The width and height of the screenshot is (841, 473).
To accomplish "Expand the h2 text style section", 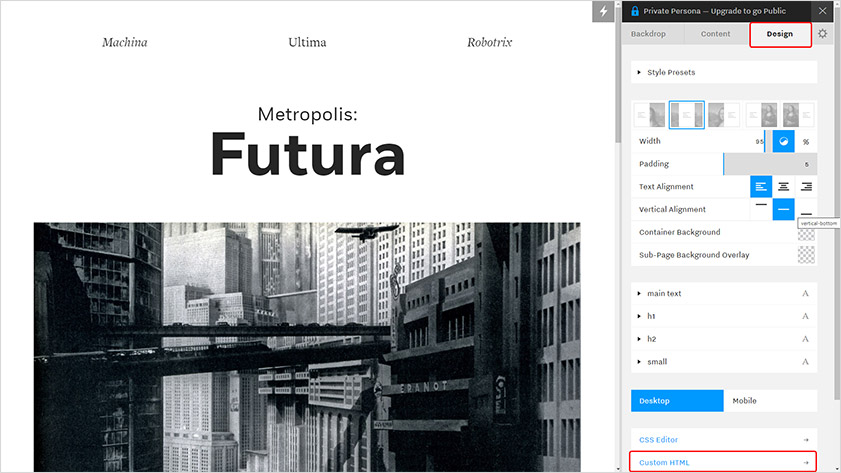I will (652, 339).
